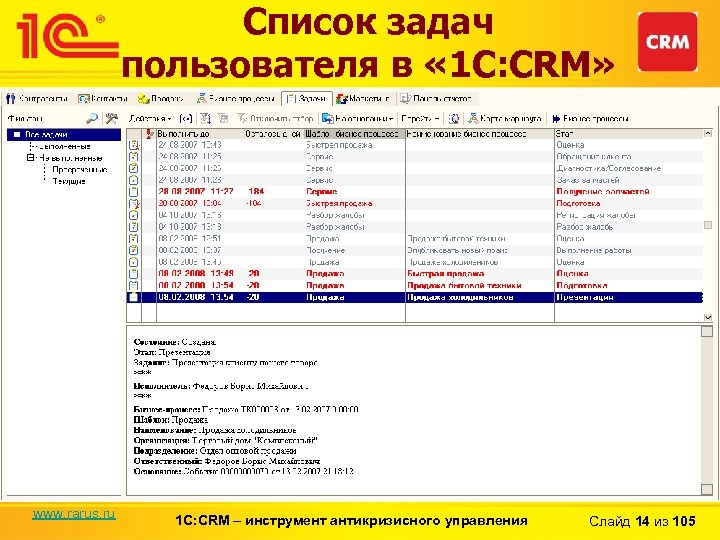
Task: Click task icon of Выполнение работы row
Action: (133, 250)
